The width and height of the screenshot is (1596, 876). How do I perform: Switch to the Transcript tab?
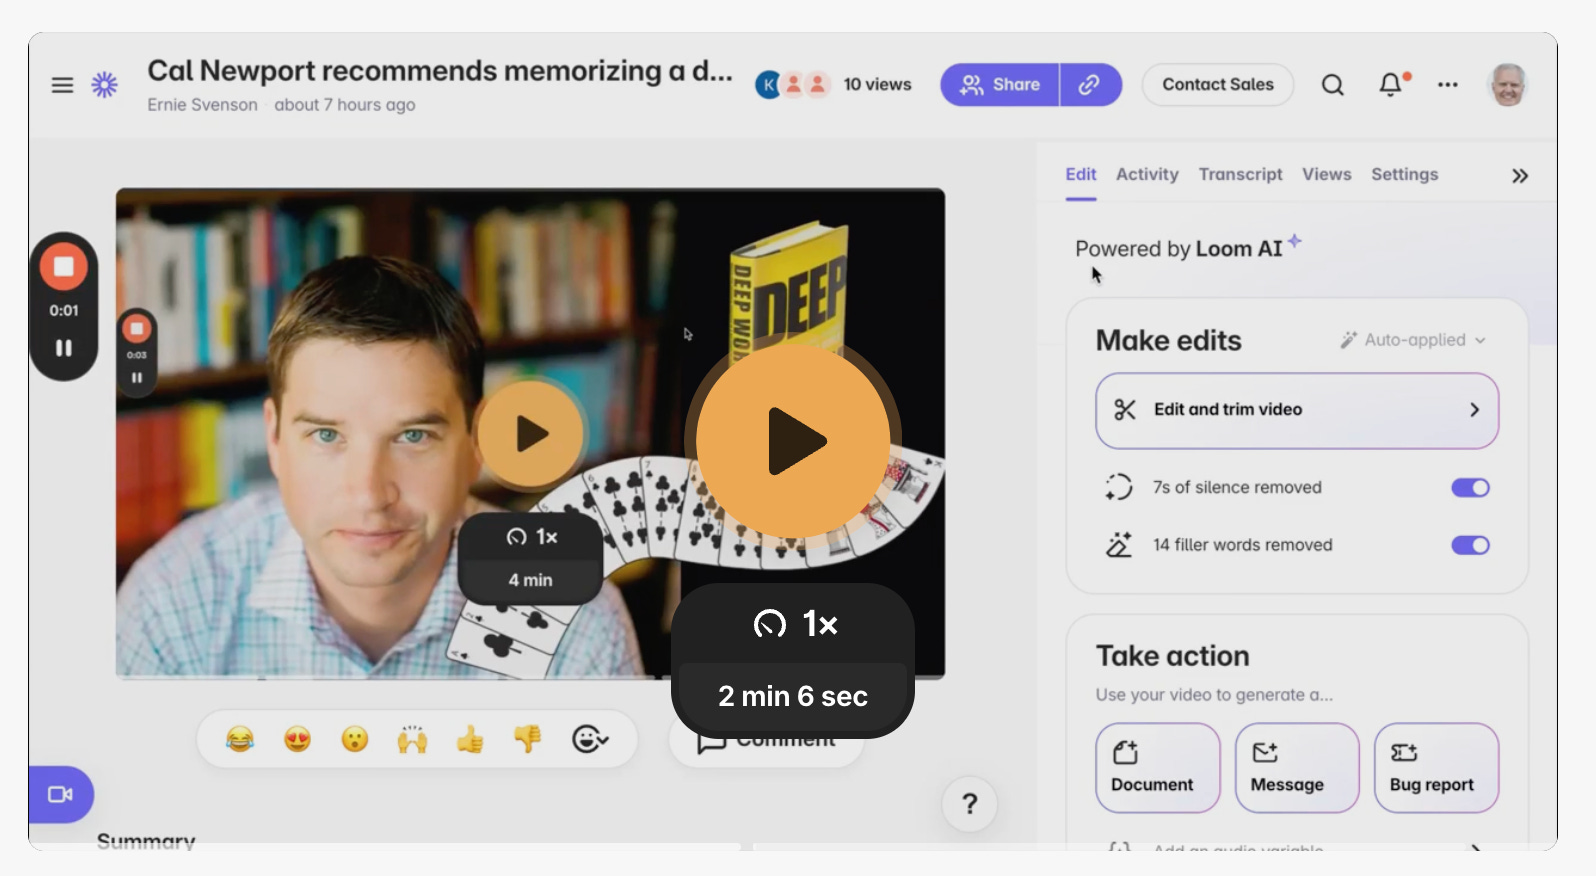click(x=1240, y=174)
